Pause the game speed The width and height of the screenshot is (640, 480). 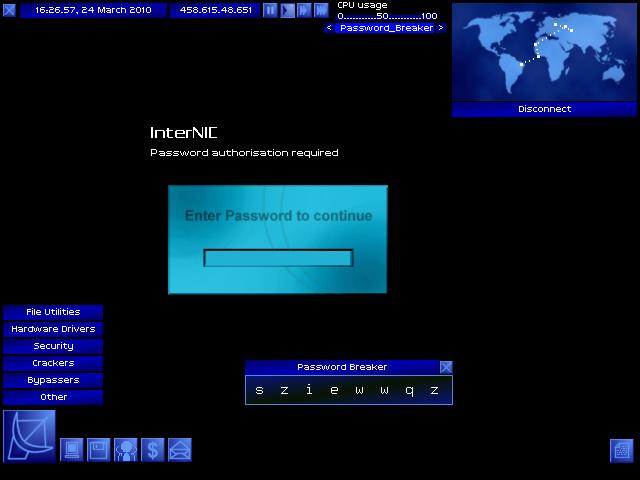[x=270, y=10]
